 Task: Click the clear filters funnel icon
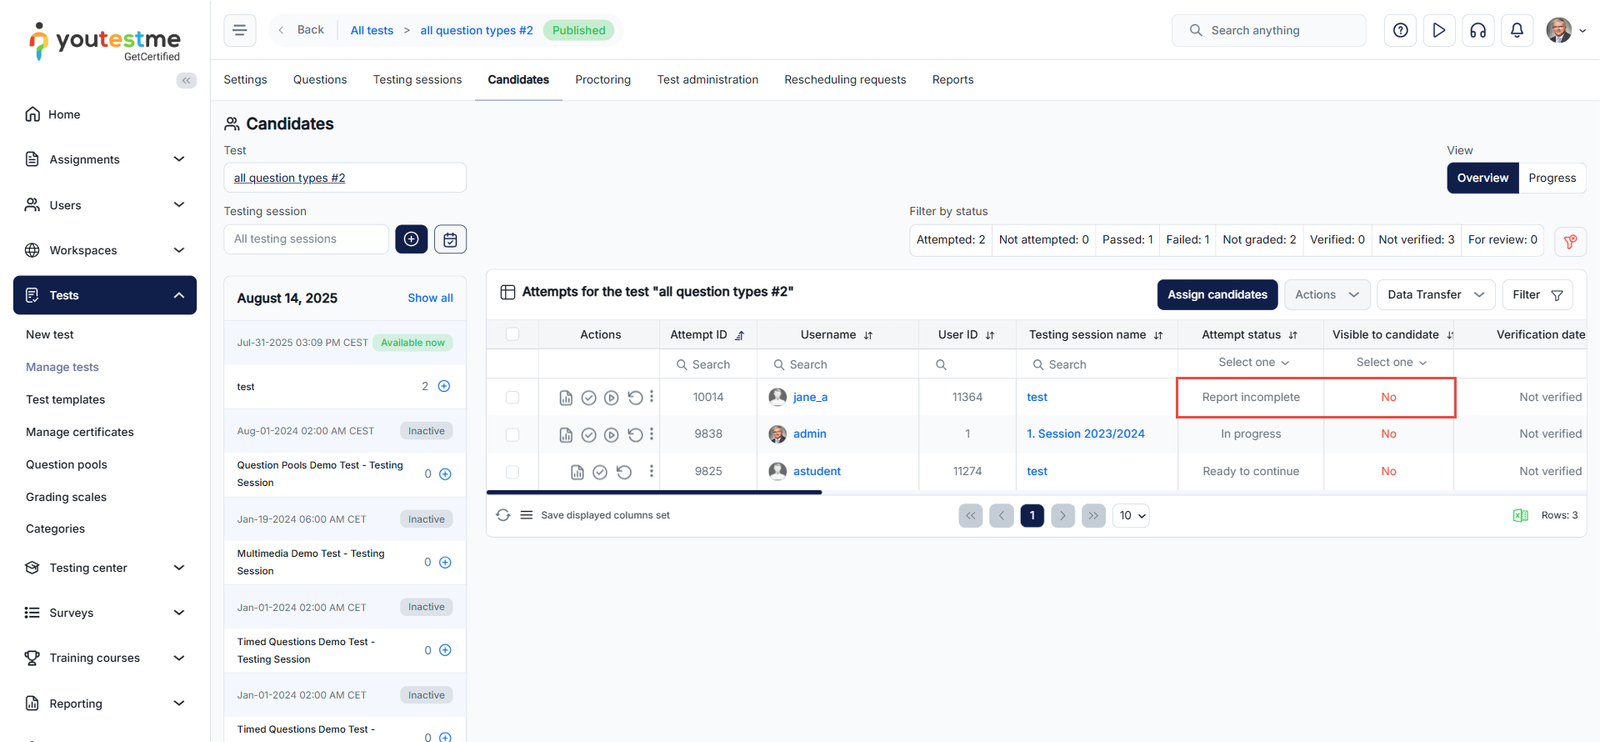pos(1570,241)
